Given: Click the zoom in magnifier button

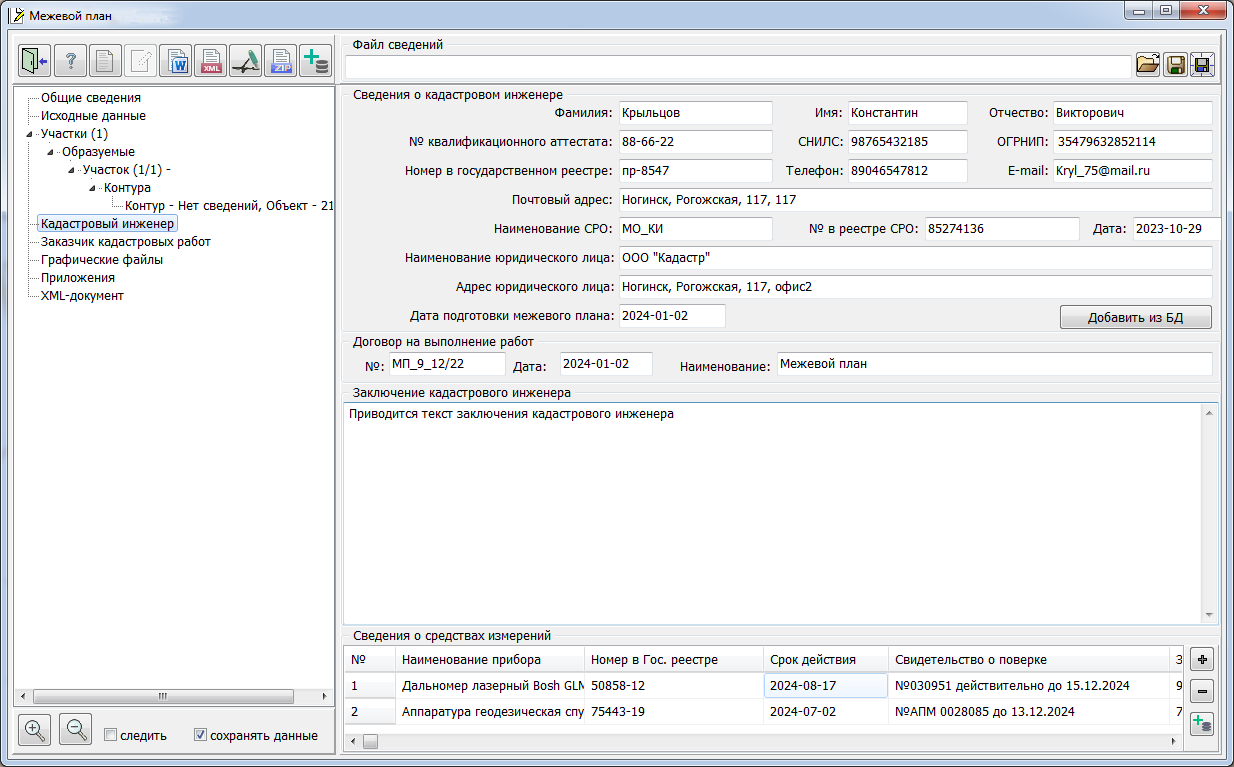Looking at the screenshot, I should [34, 730].
